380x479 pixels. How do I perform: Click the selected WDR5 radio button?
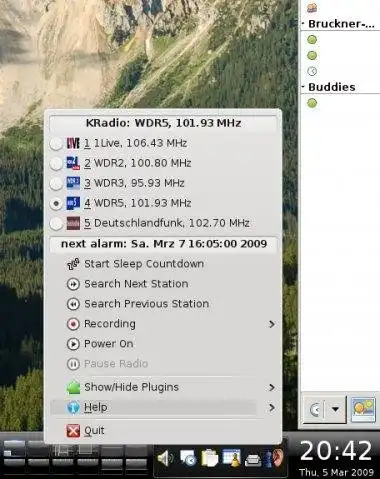[56, 204]
